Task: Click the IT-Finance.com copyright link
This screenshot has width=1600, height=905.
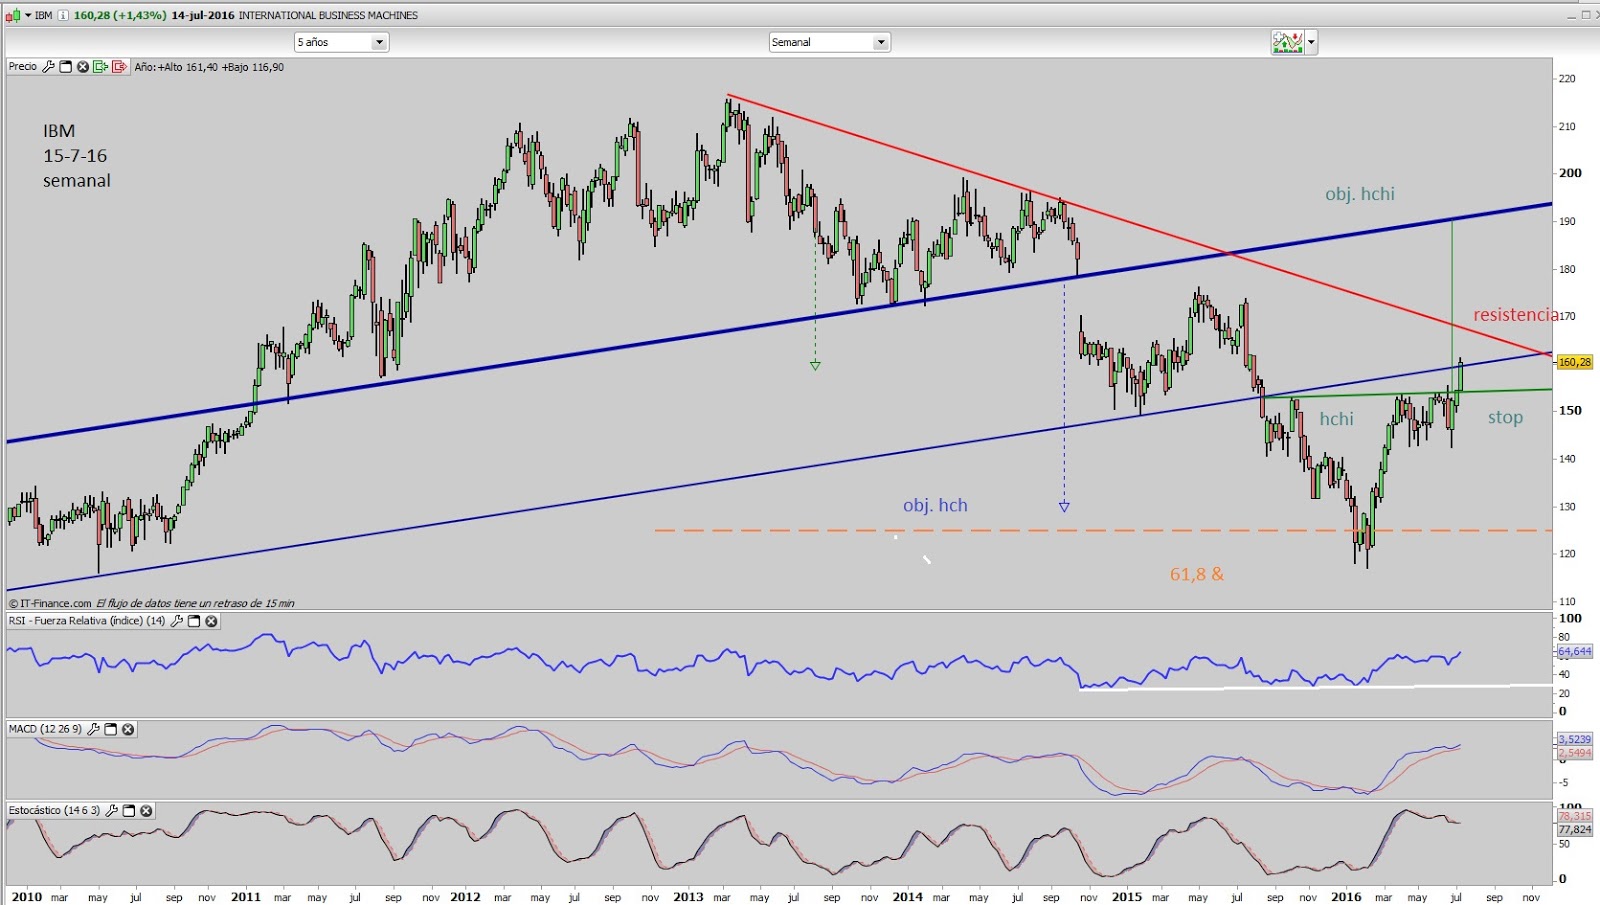Action: click(x=51, y=603)
